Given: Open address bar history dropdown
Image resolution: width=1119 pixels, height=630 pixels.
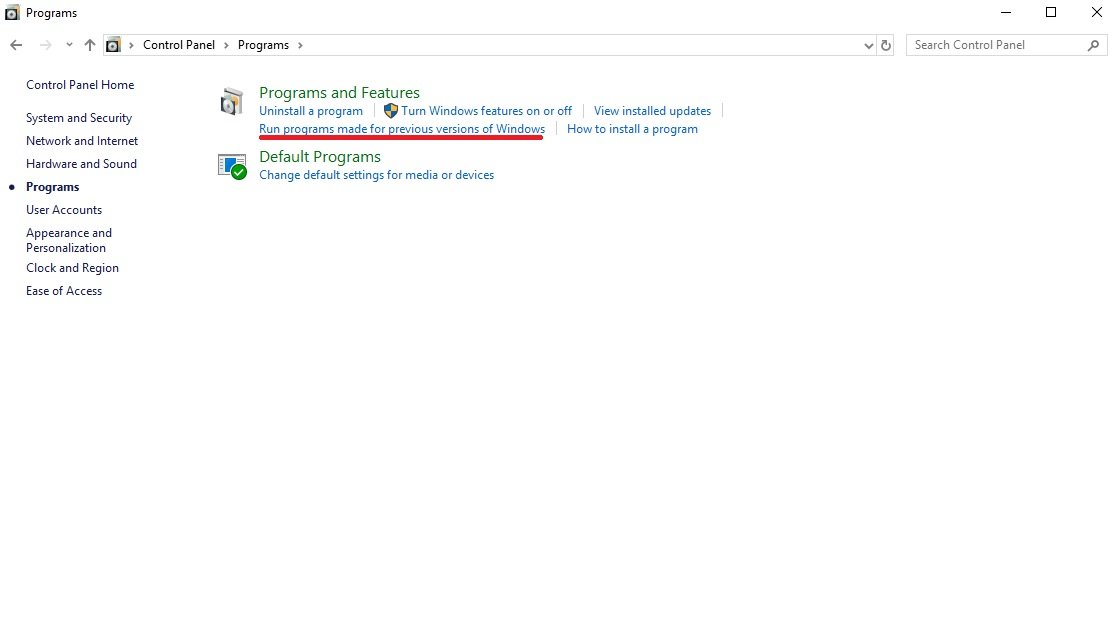Looking at the screenshot, I should click(x=869, y=45).
